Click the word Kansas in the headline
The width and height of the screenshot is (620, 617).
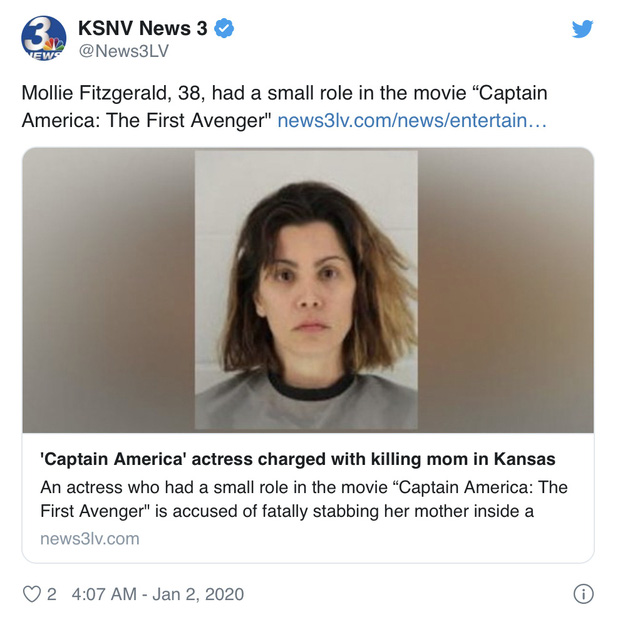(x=524, y=459)
